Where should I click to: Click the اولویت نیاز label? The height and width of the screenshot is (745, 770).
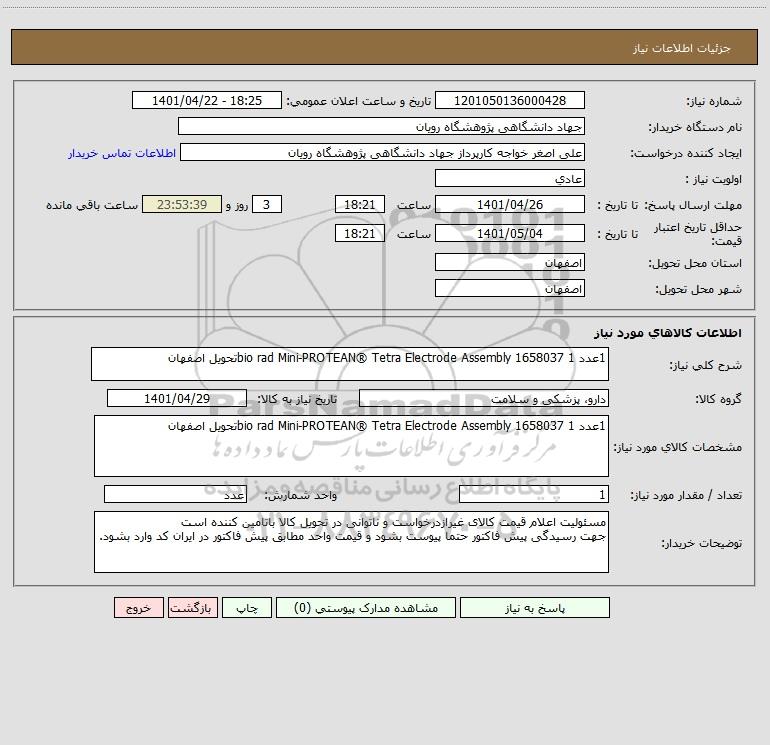coord(714,179)
